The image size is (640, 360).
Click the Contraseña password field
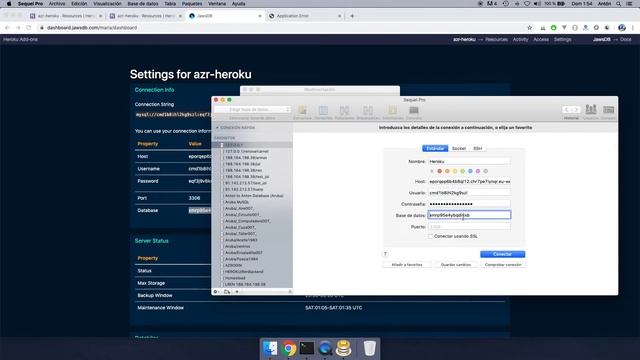point(469,204)
